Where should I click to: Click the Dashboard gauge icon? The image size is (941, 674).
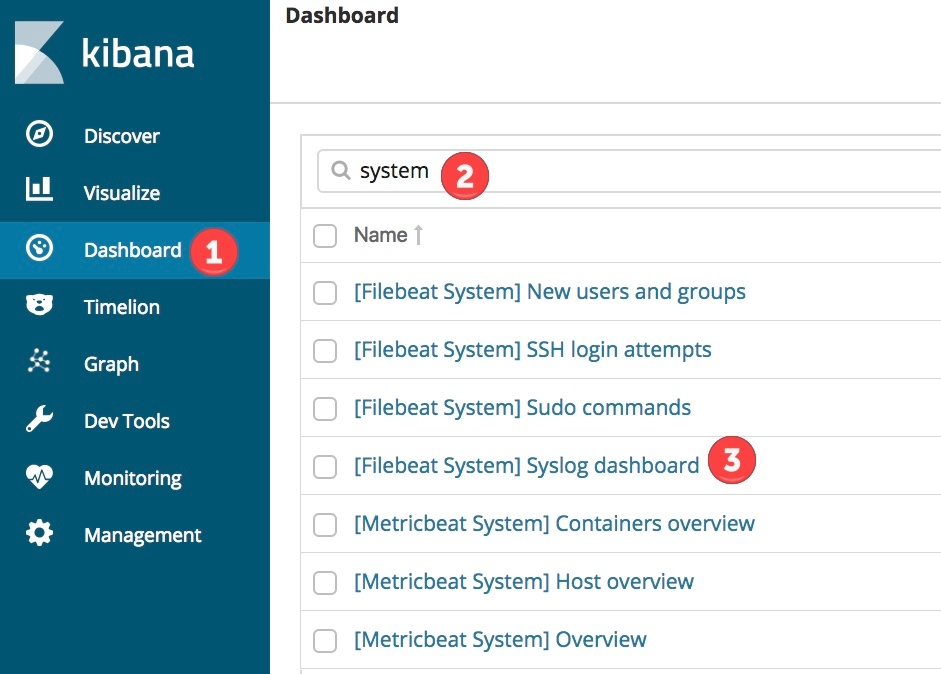pos(40,248)
